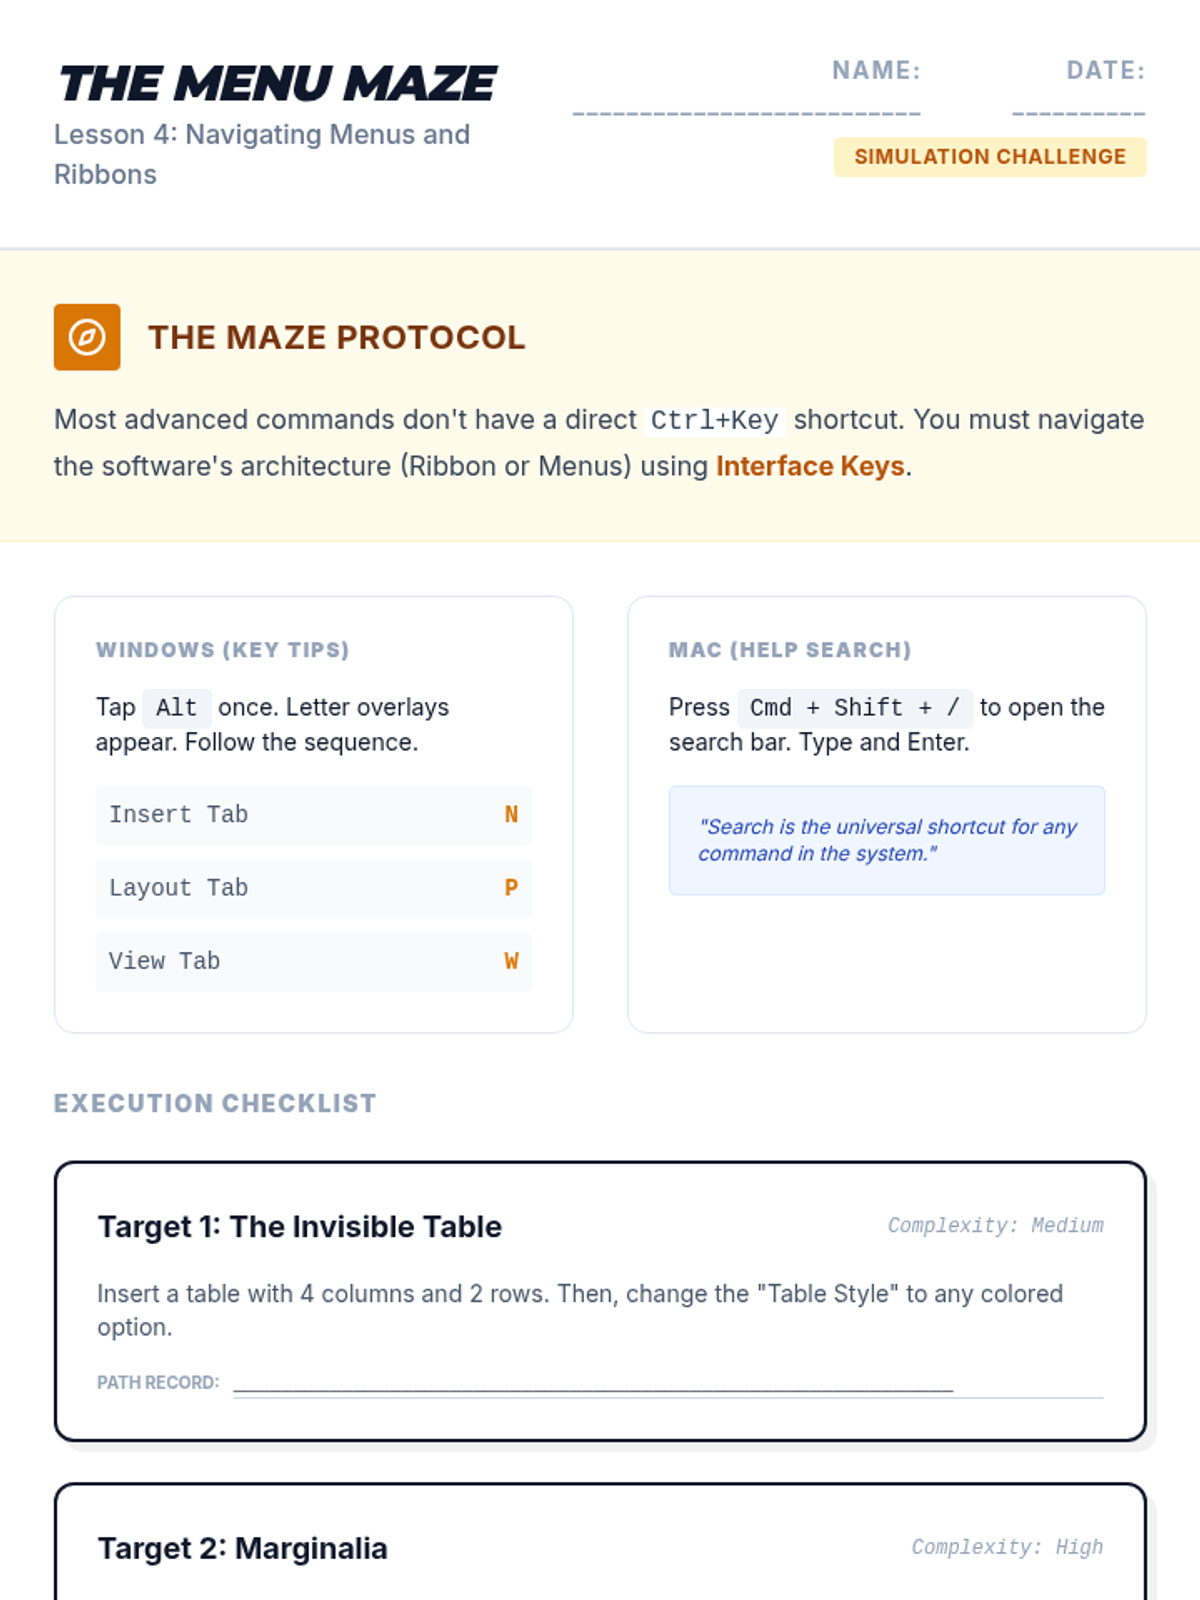Click the highlighted Interface Keys text

(x=810, y=466)
